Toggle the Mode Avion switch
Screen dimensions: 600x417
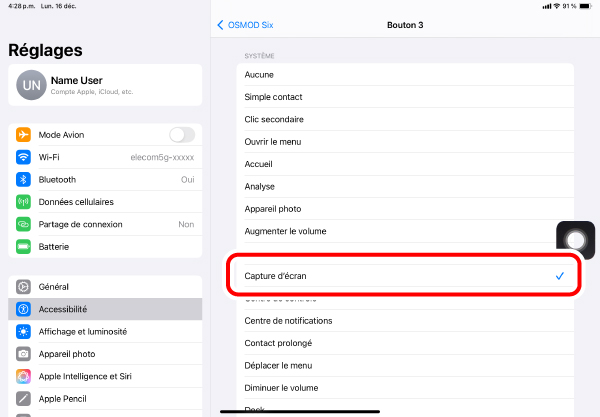pos(182,135)
